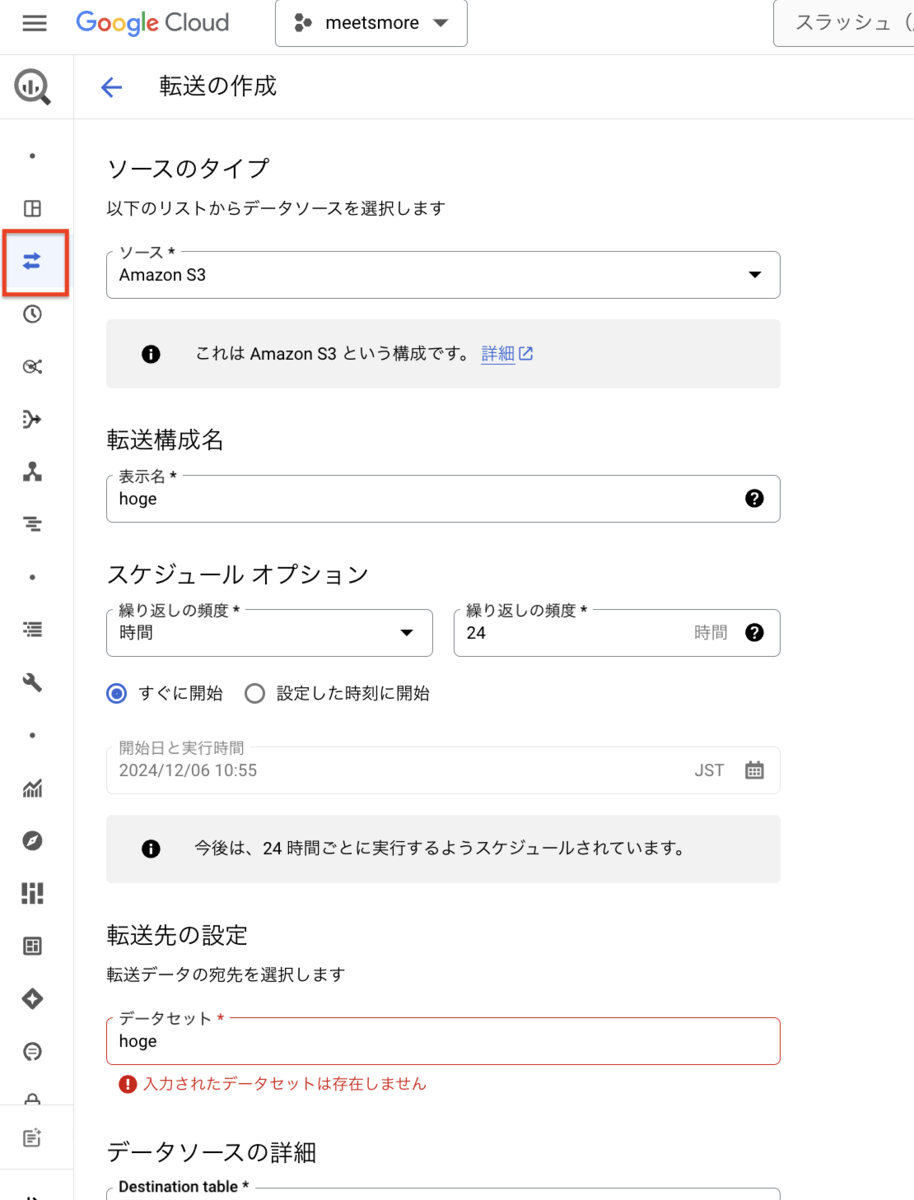Click the 表示名 hoge input field
The height and width of the screenshot is (1200, 914).
pyautogui.click(x=443, y=498)
